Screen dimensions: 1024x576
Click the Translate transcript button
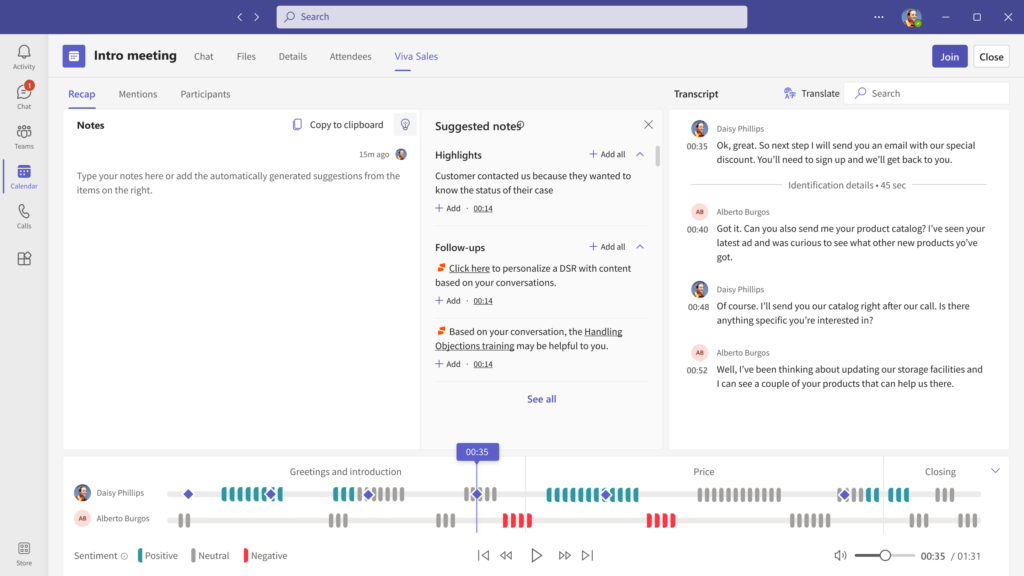point(812,93)
